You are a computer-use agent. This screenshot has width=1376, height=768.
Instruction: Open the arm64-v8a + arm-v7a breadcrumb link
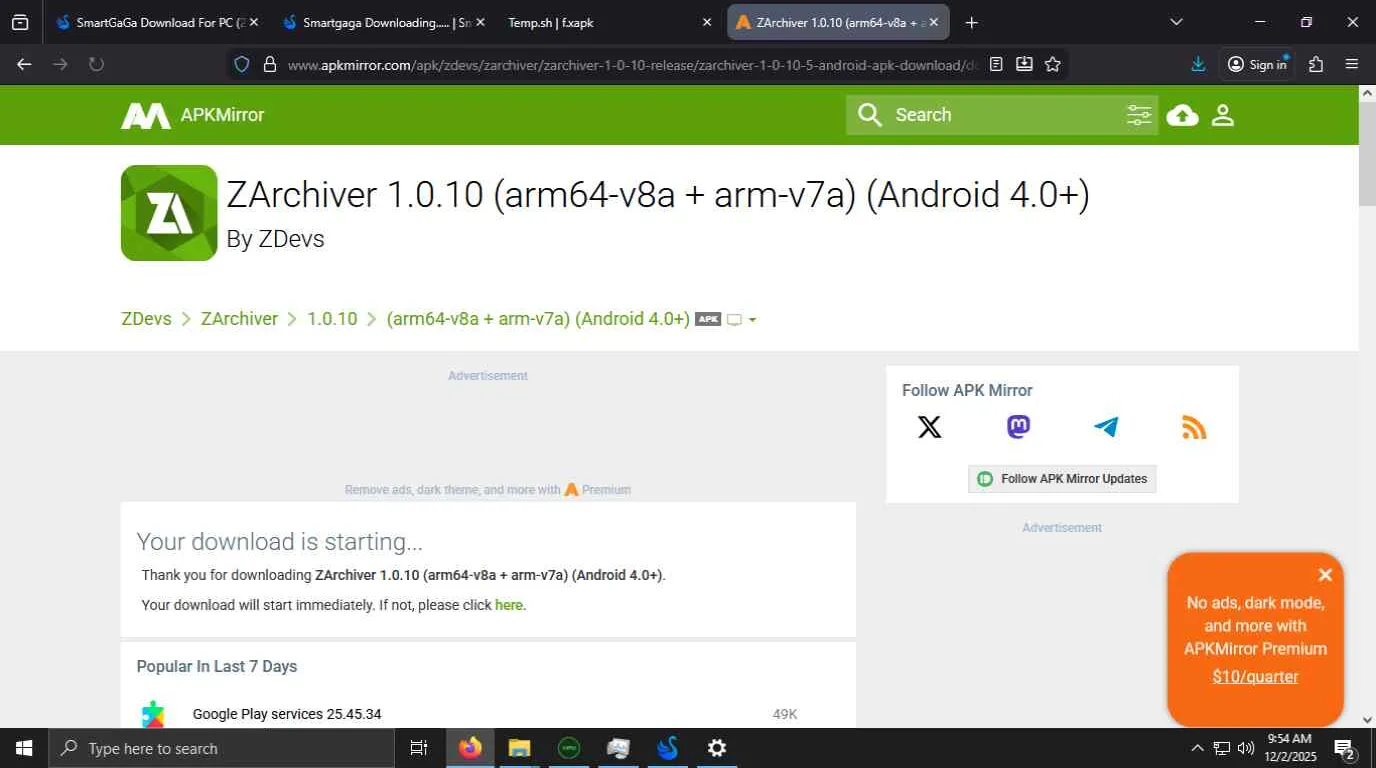pyautogui.click(x=538, y=319)
